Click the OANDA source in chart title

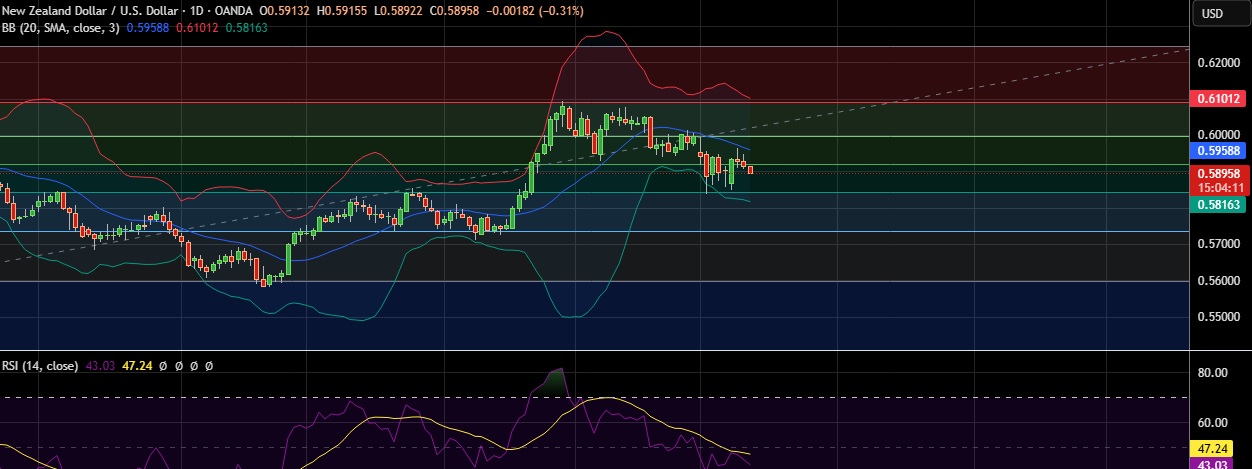236,10
